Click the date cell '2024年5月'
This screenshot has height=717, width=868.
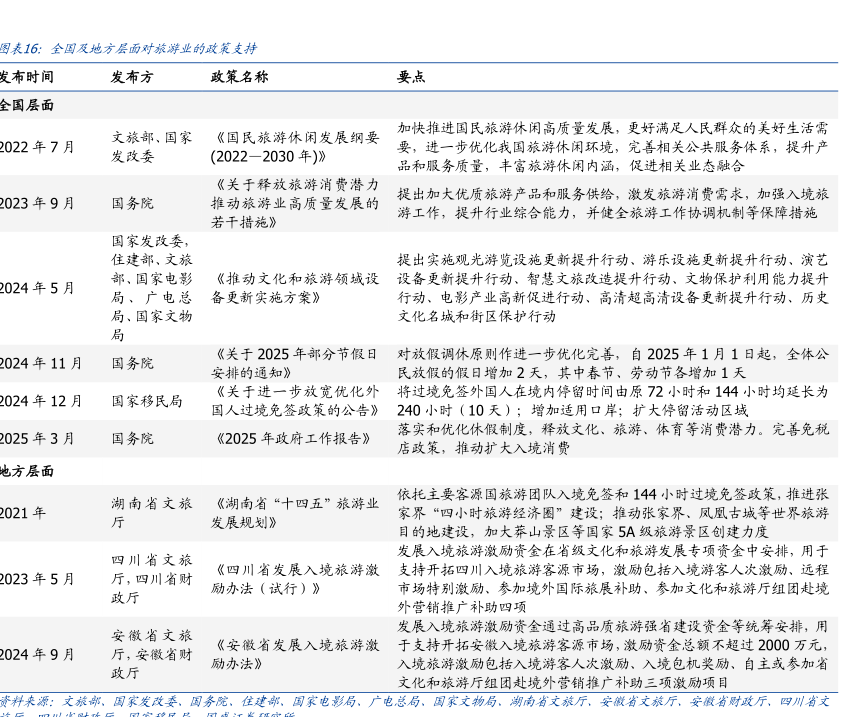[x=37, y=288]
